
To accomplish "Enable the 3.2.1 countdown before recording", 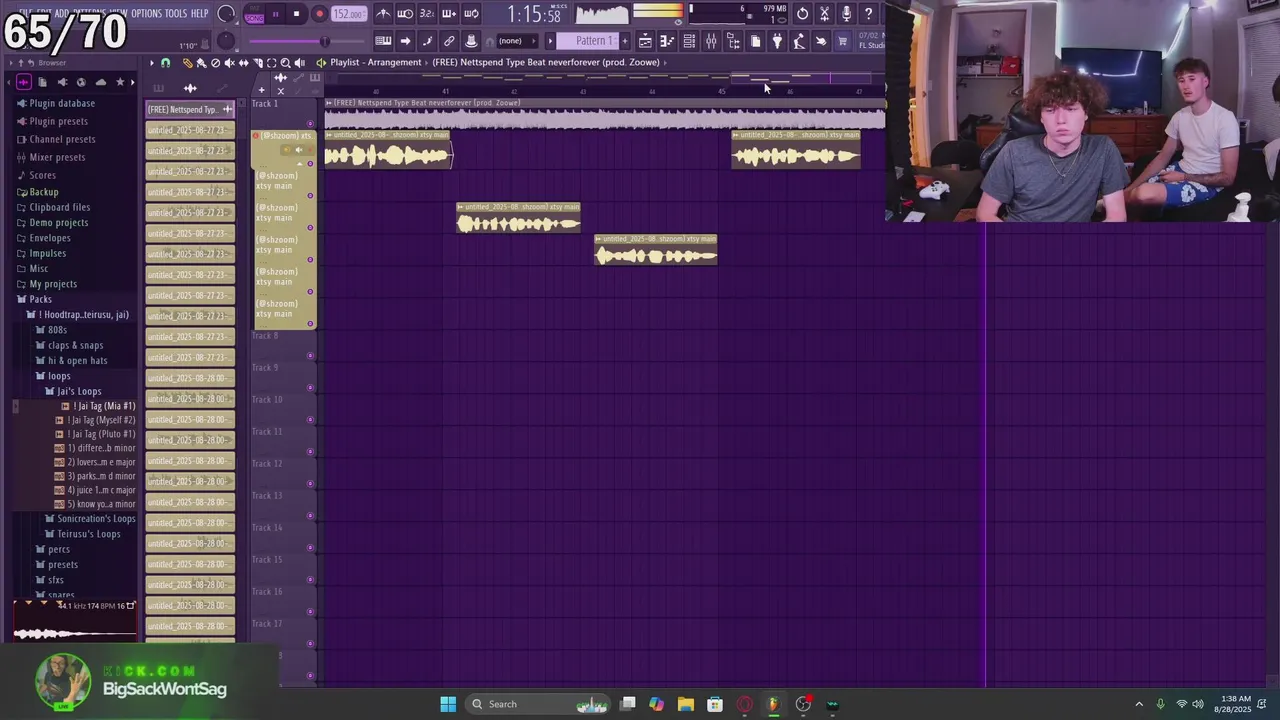I will tap(427, 14).
